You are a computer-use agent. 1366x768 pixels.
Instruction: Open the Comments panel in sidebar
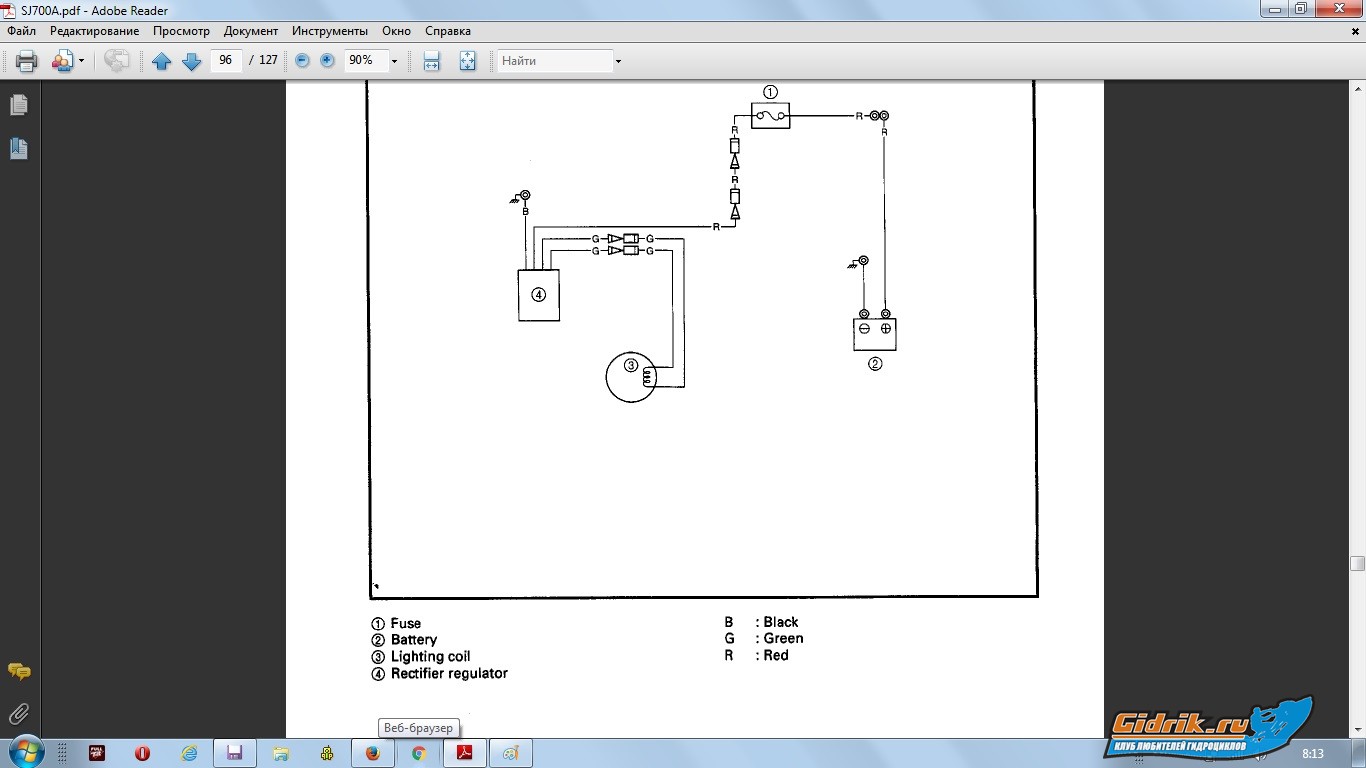(x=19, y=671)
